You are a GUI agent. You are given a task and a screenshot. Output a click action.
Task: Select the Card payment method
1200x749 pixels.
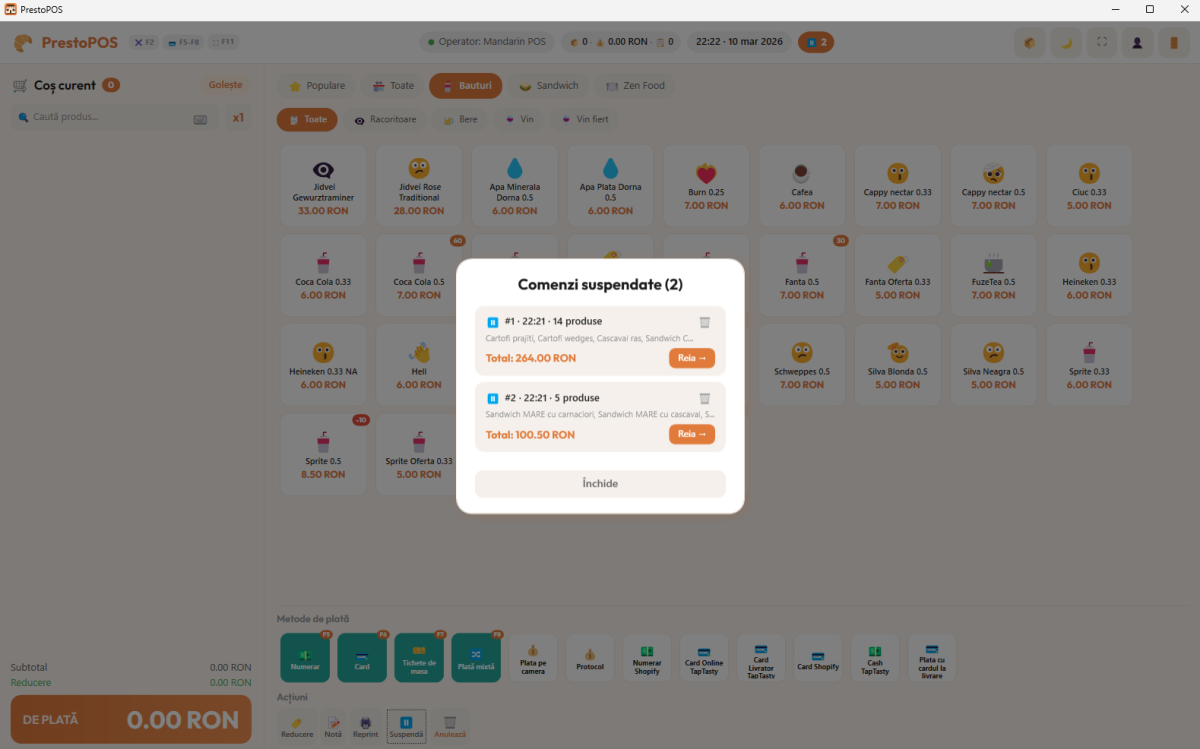point(362,657)
